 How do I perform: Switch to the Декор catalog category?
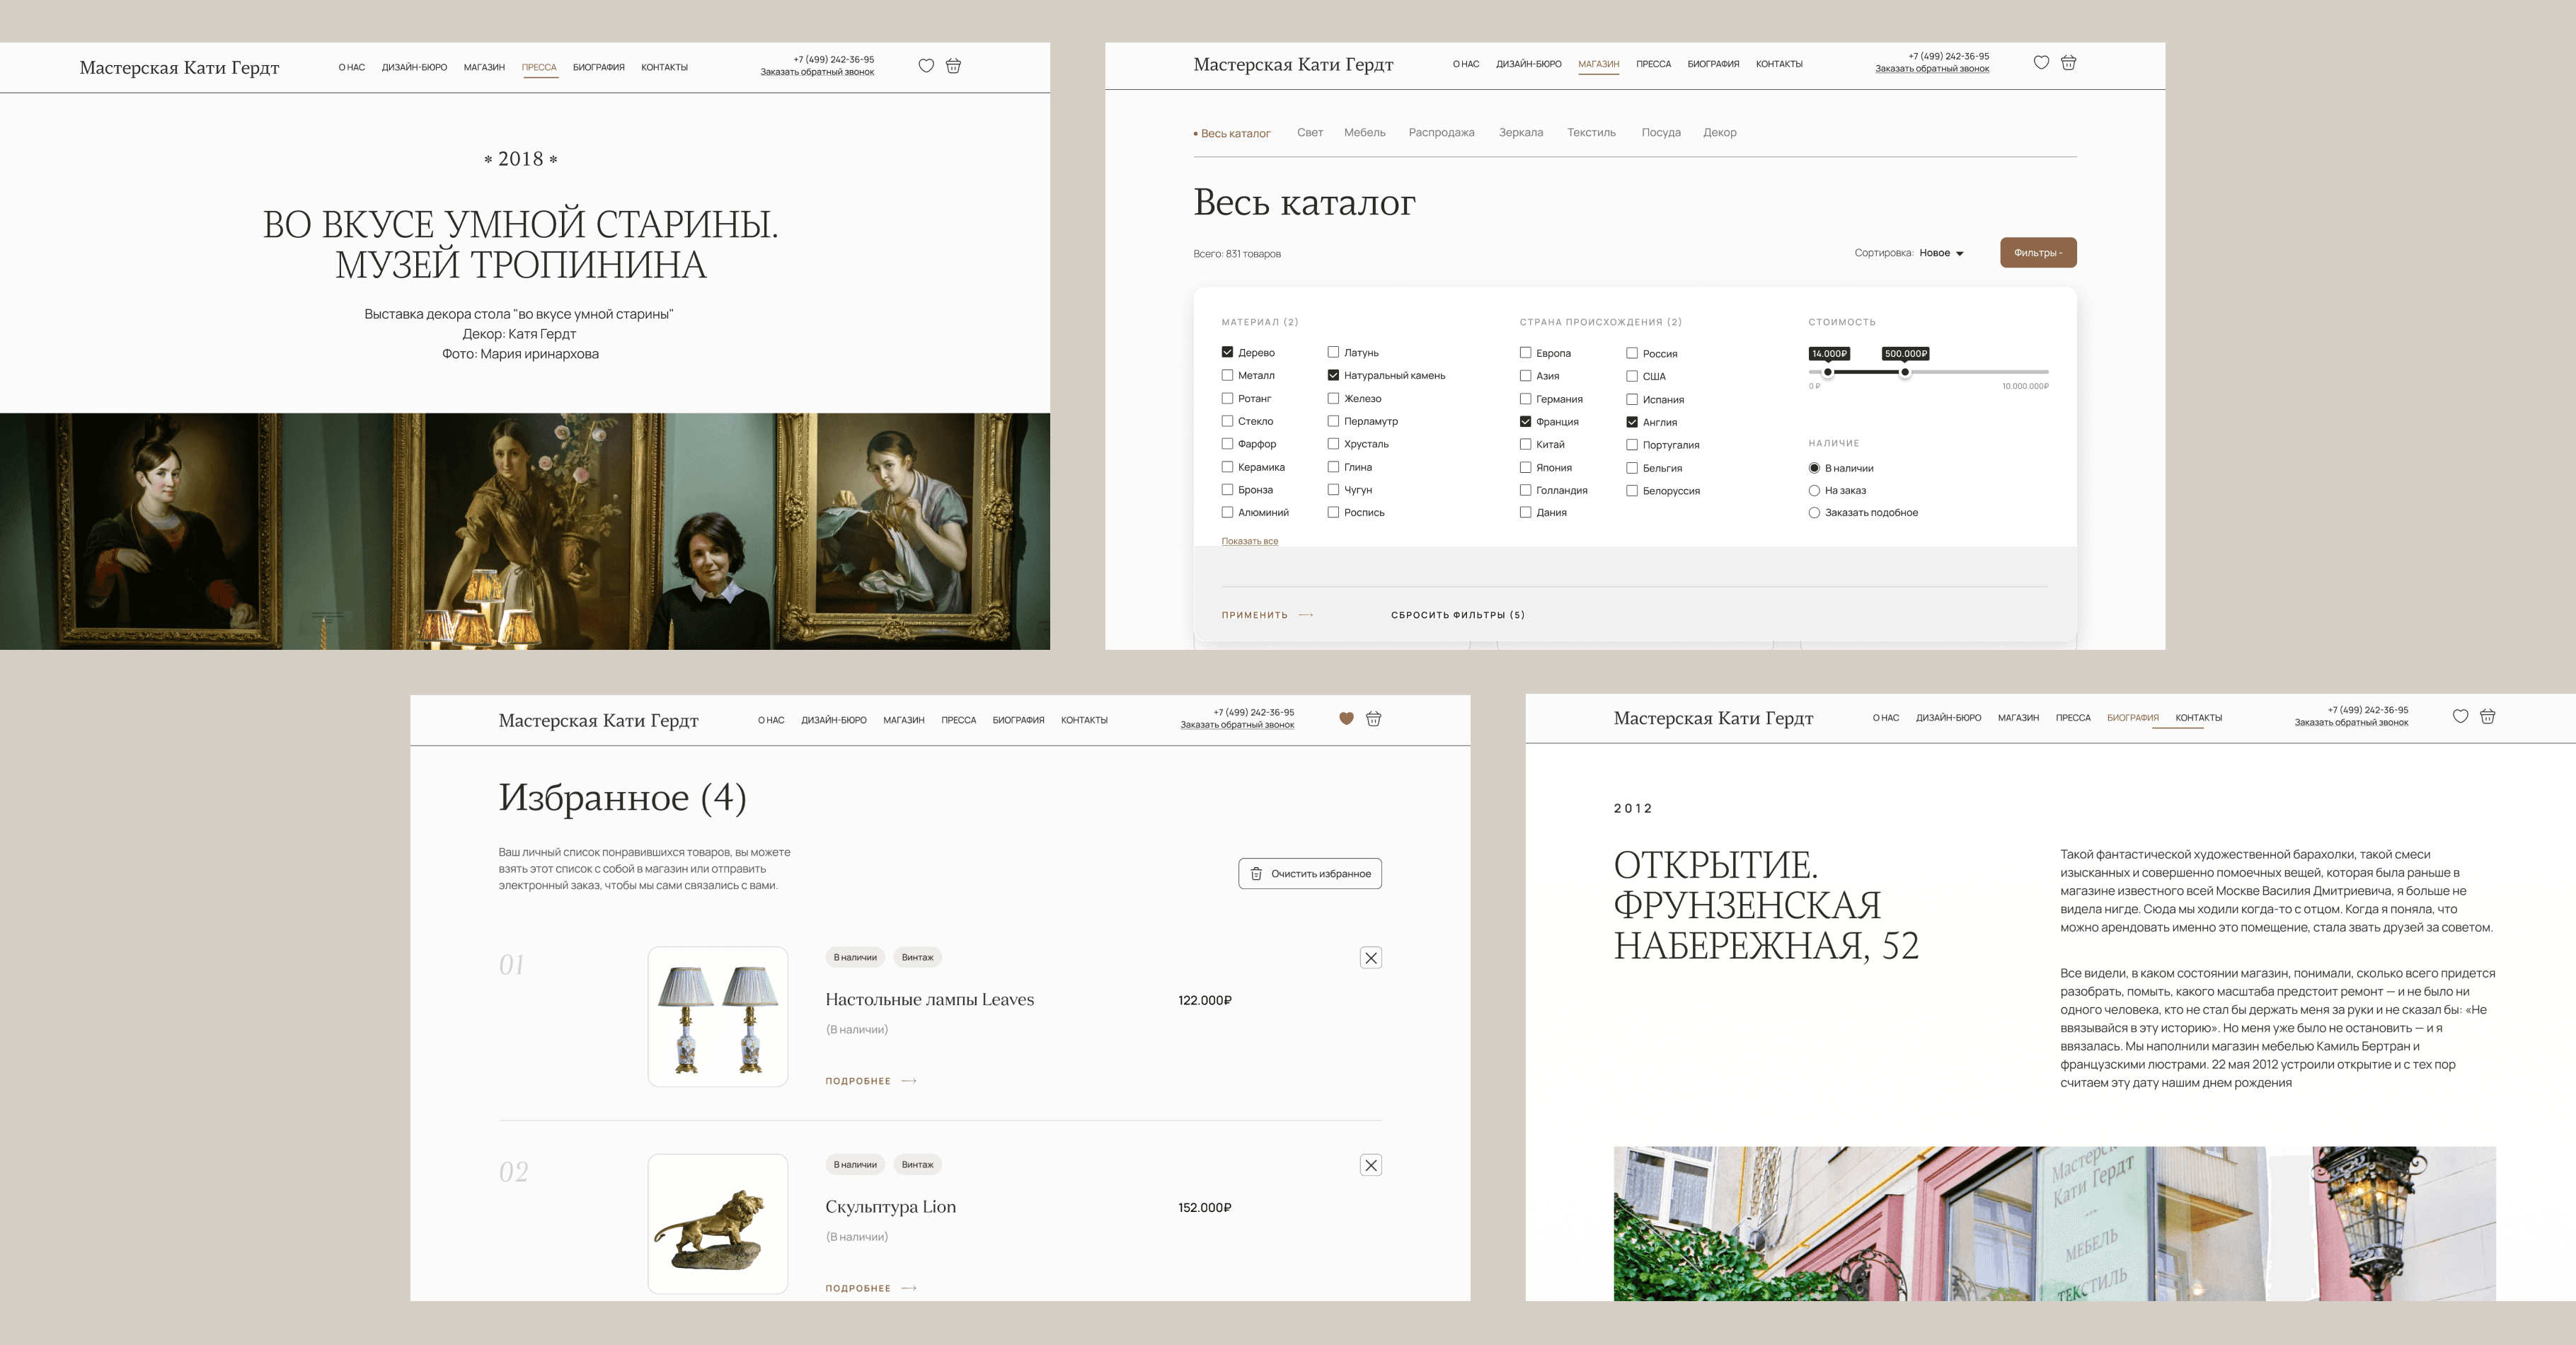[x=1720, y=132]
